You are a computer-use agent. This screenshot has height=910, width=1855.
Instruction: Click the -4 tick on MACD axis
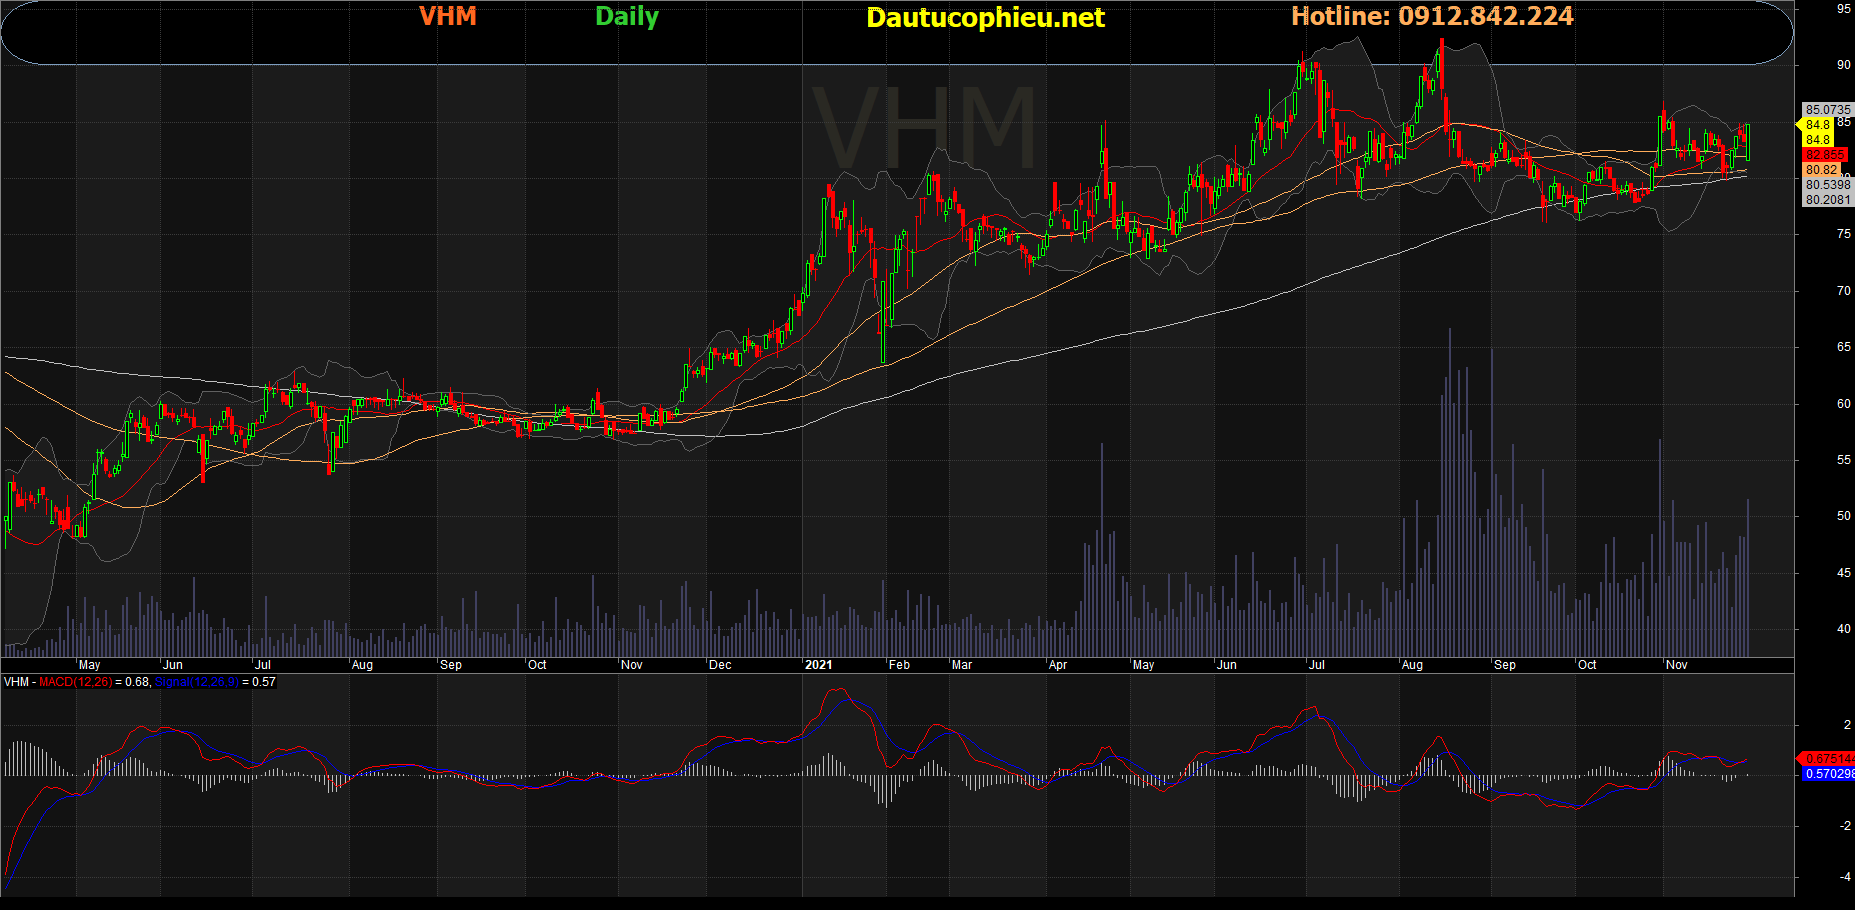tap(1845, 877)
